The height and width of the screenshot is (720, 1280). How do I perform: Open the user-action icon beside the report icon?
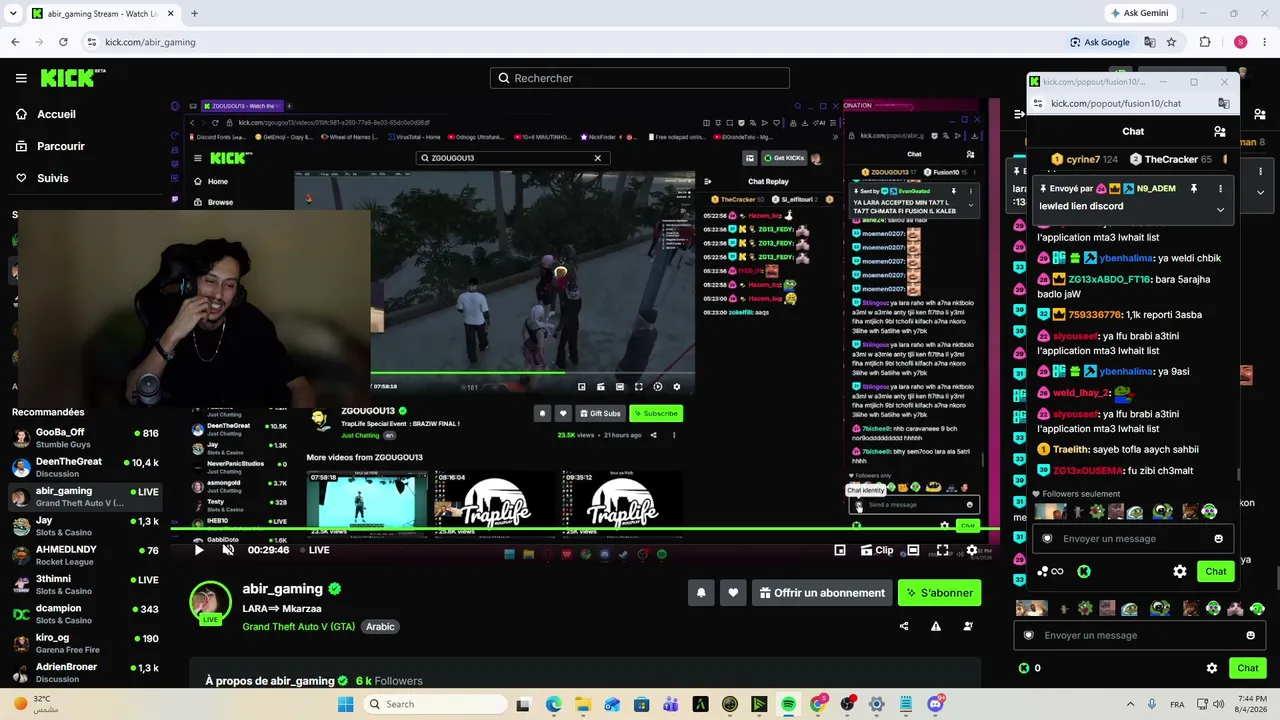click(968, 626)
